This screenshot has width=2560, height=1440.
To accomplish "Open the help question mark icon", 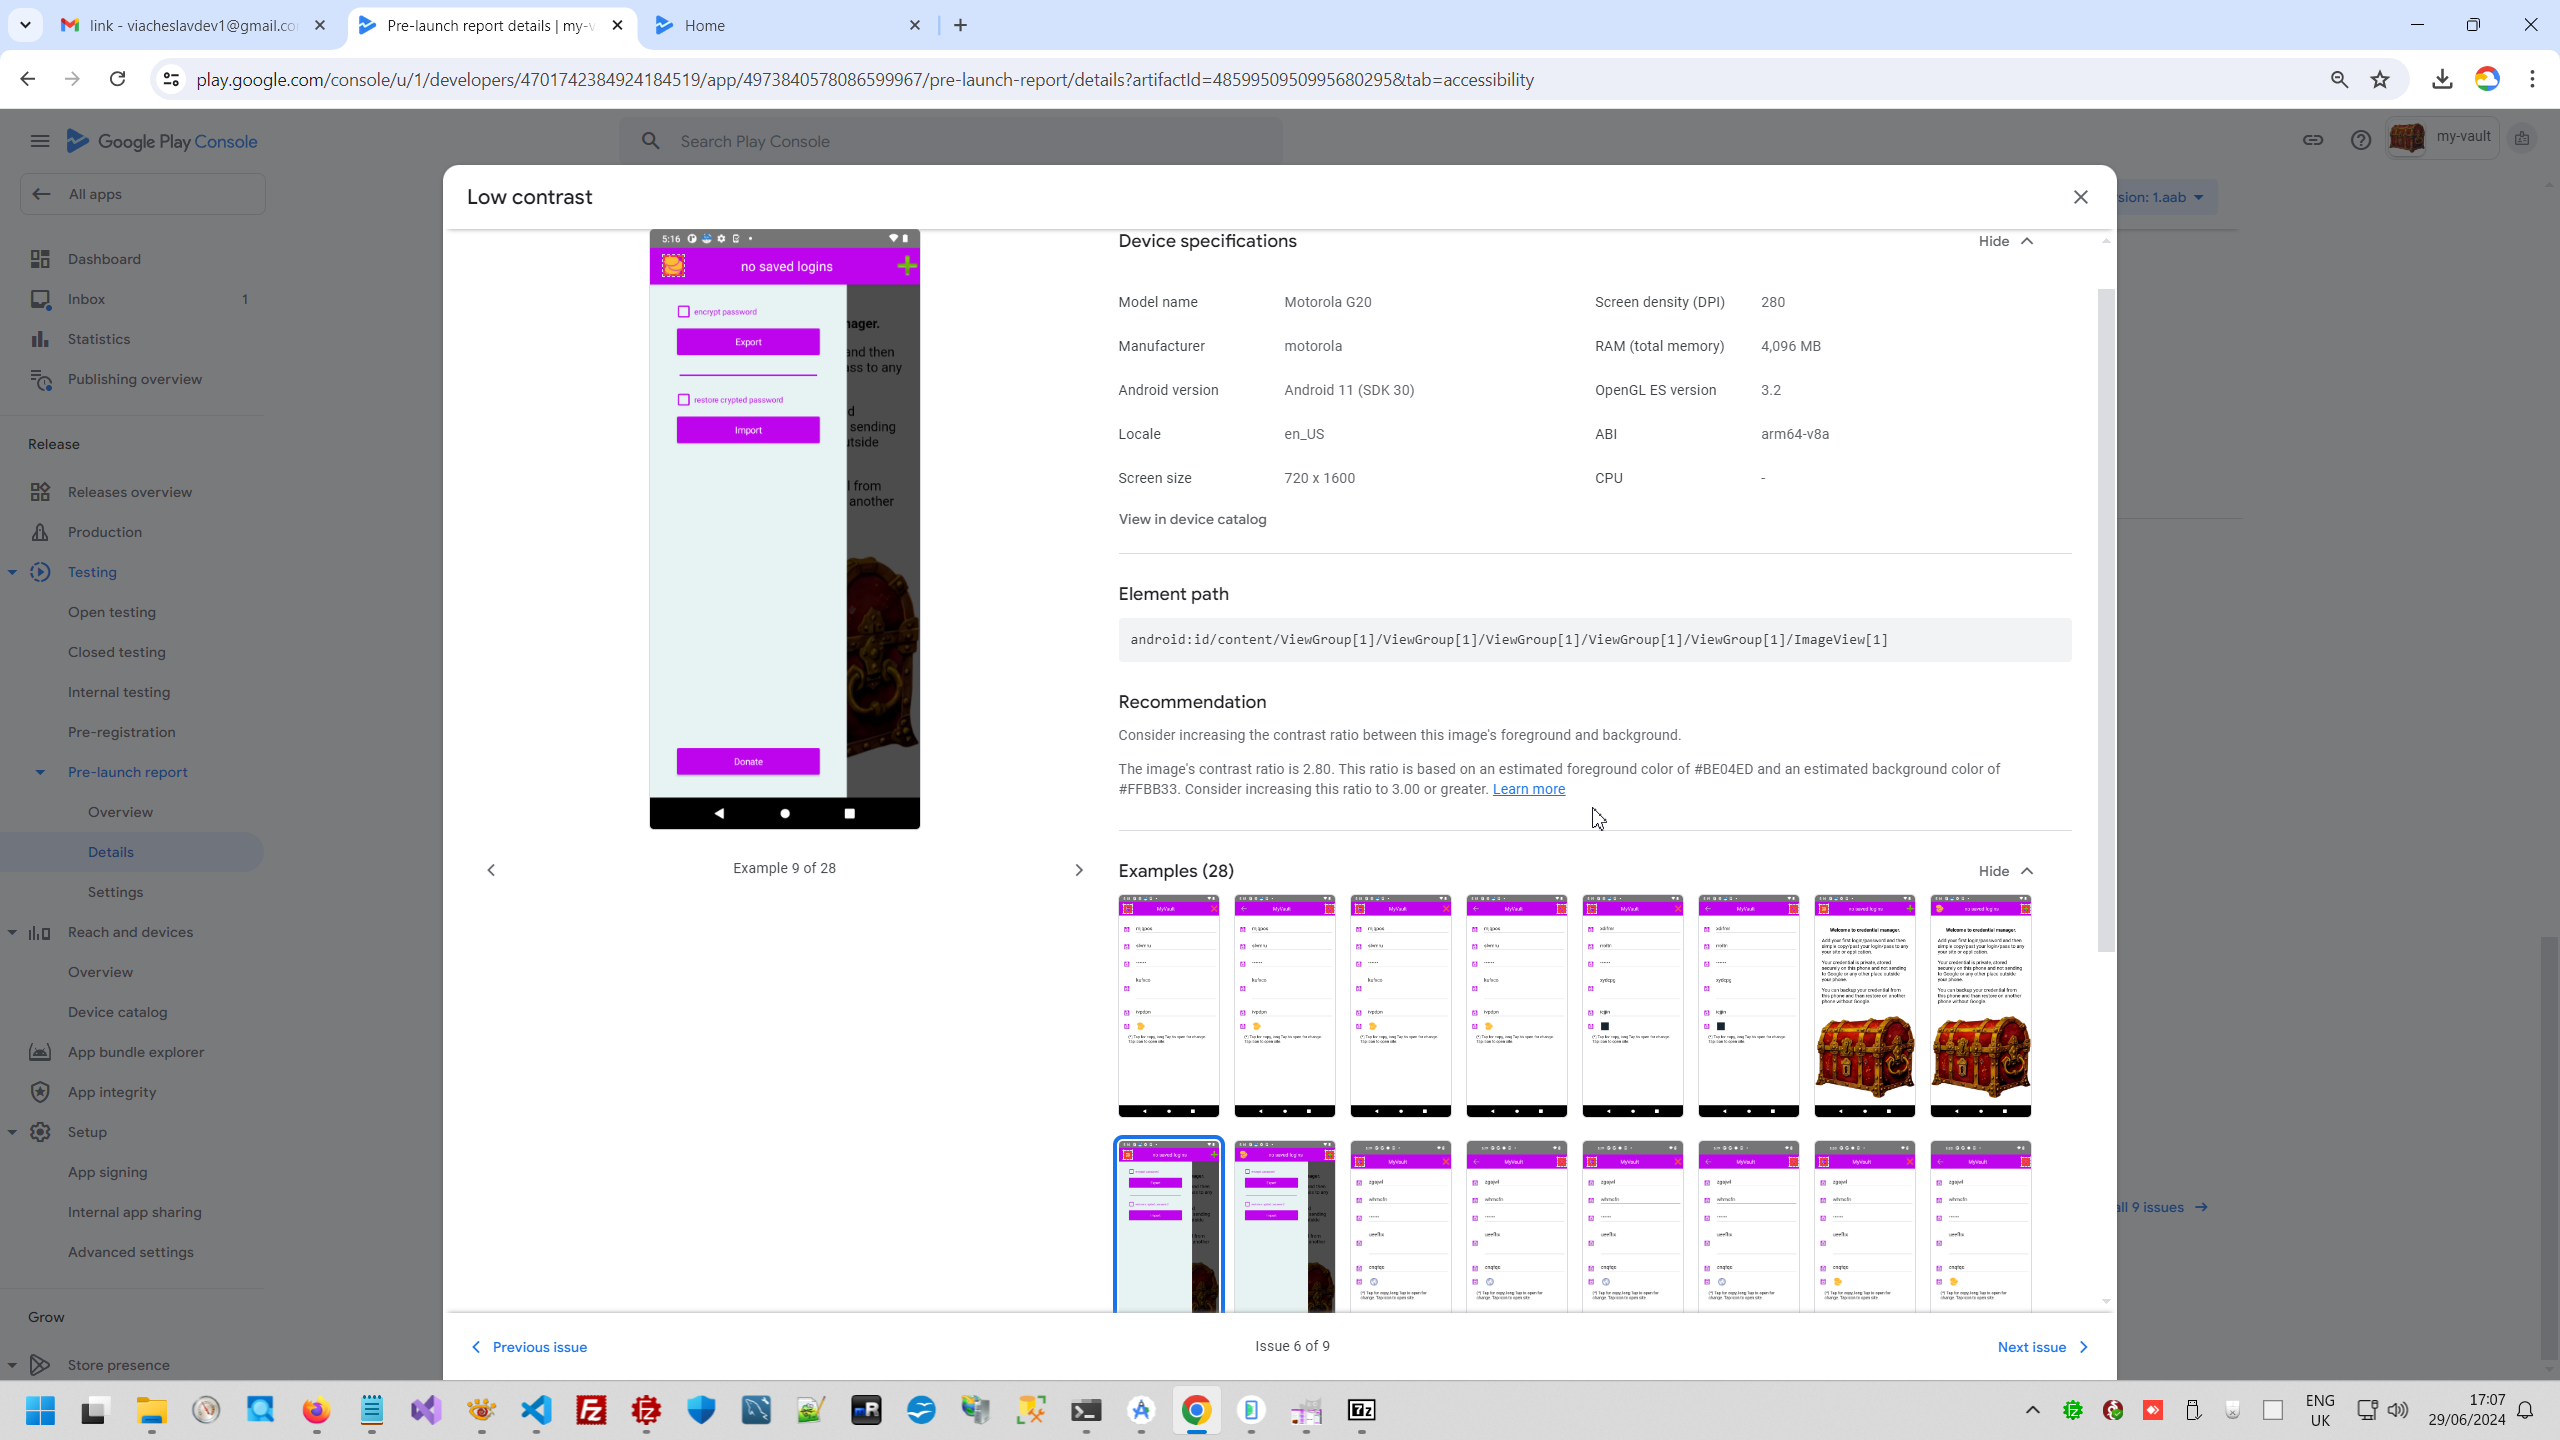I will click(2360, 140).
